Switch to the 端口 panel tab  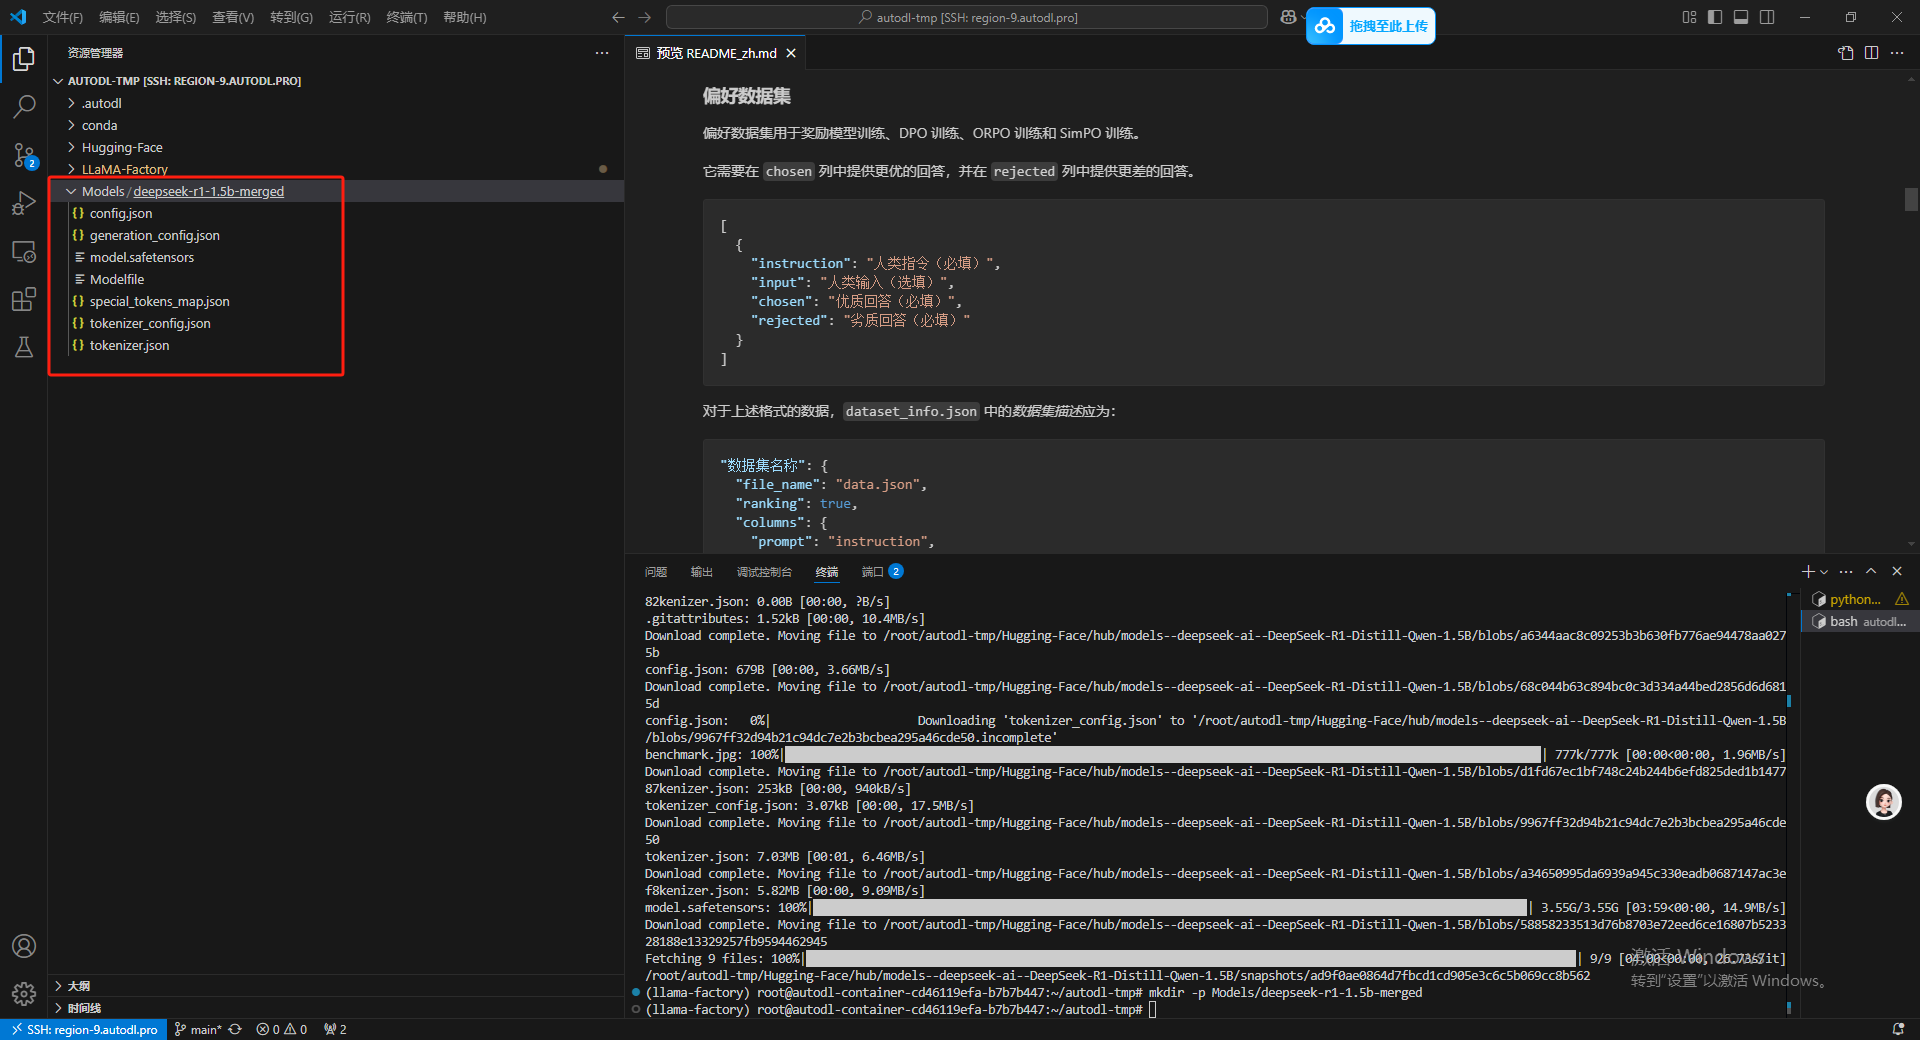click(882, 572)
